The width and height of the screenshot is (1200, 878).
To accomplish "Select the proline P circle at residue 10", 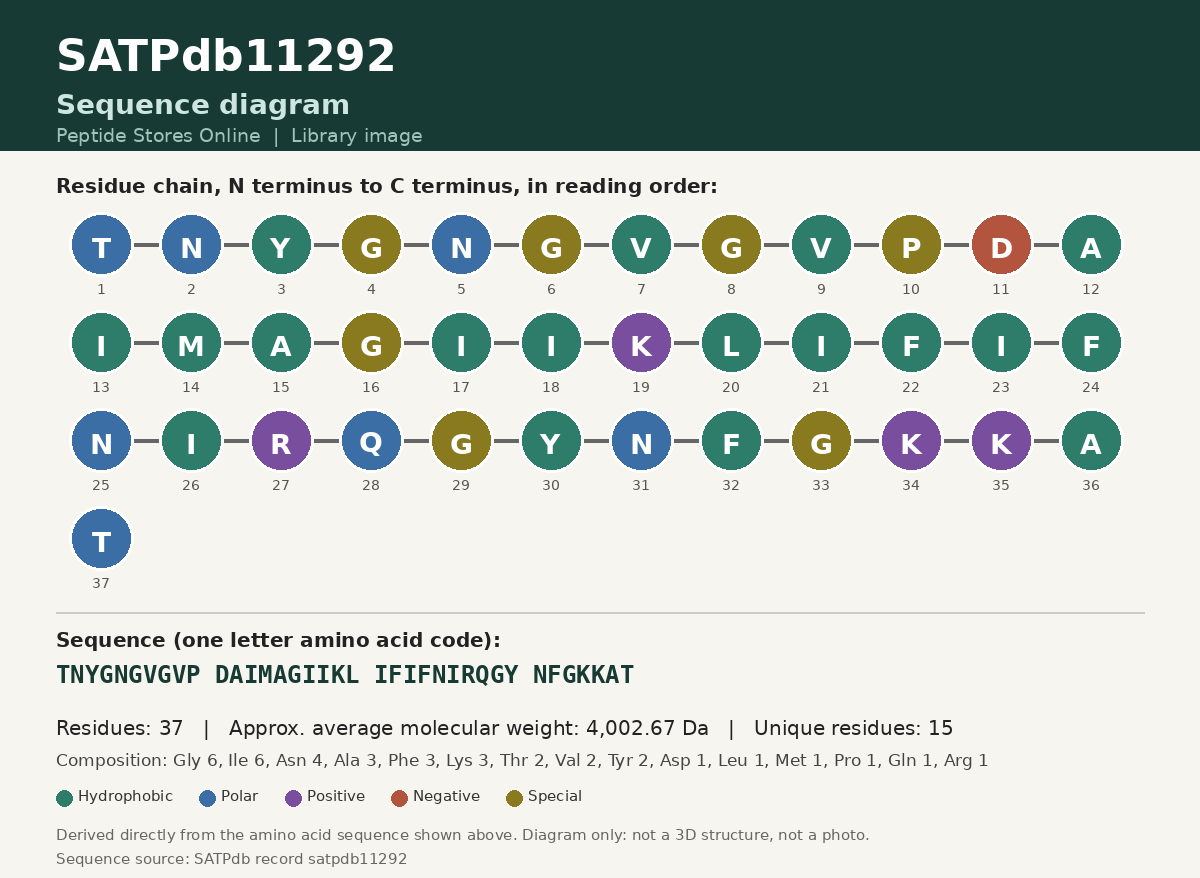I will click(x=911, y=245).
